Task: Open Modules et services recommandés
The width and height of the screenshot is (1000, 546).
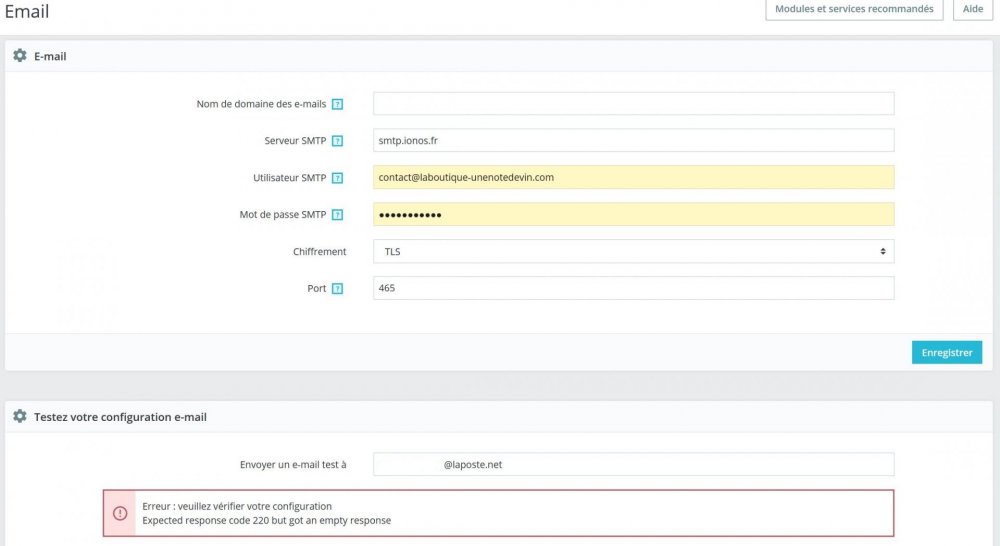Action: tap(853, 9)
